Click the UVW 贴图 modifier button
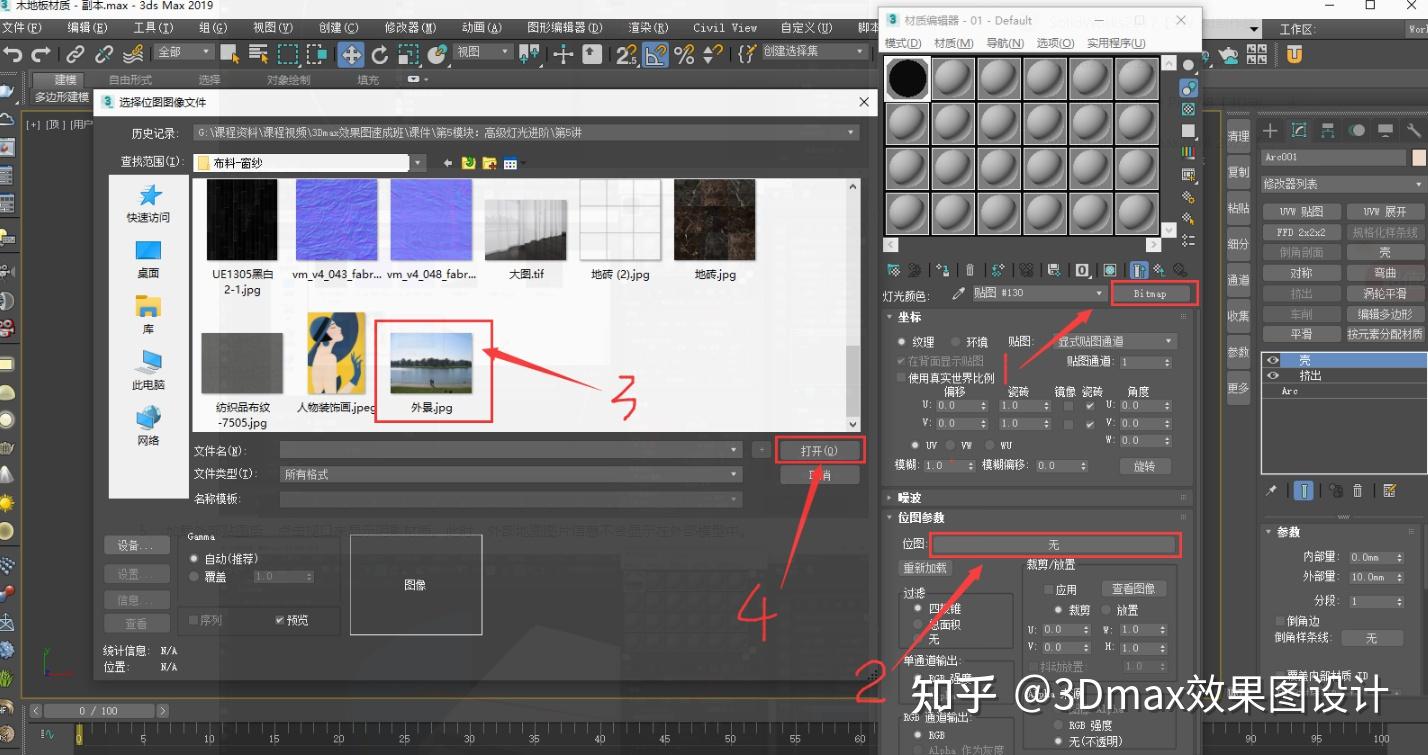Image resolution: width=1428 pixels, height=755 pixels. (x=1303, y=211)
